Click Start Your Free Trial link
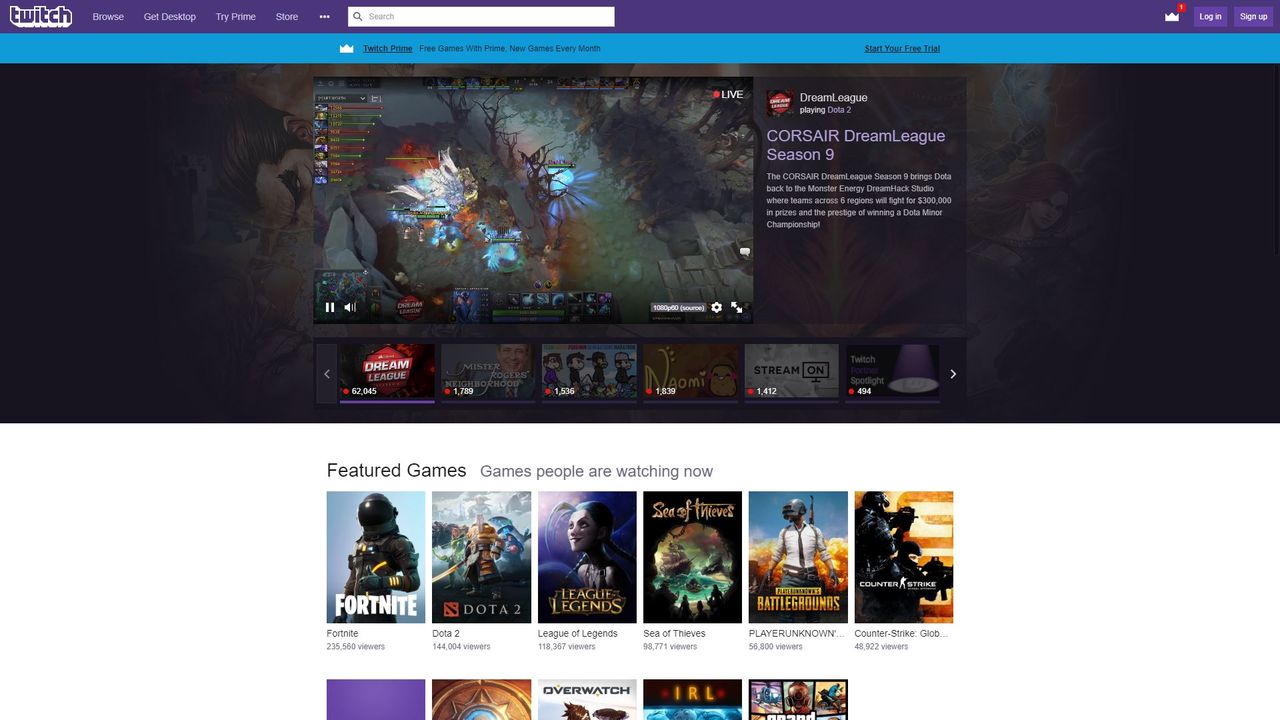 902,48
